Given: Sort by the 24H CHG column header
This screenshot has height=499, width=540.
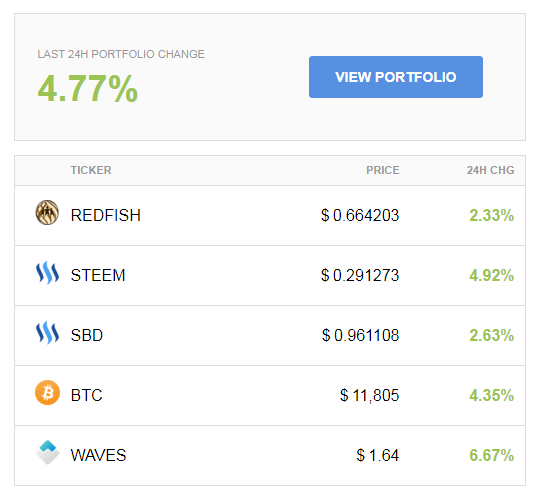Looking at the screenshot, I should [490, 170].
